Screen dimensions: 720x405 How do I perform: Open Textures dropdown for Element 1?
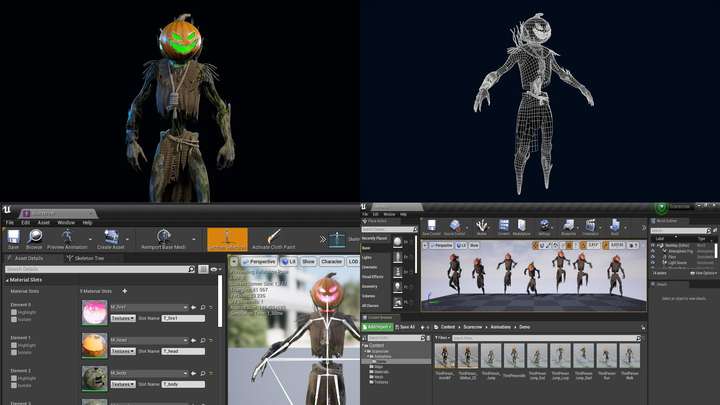coord(123,351)
